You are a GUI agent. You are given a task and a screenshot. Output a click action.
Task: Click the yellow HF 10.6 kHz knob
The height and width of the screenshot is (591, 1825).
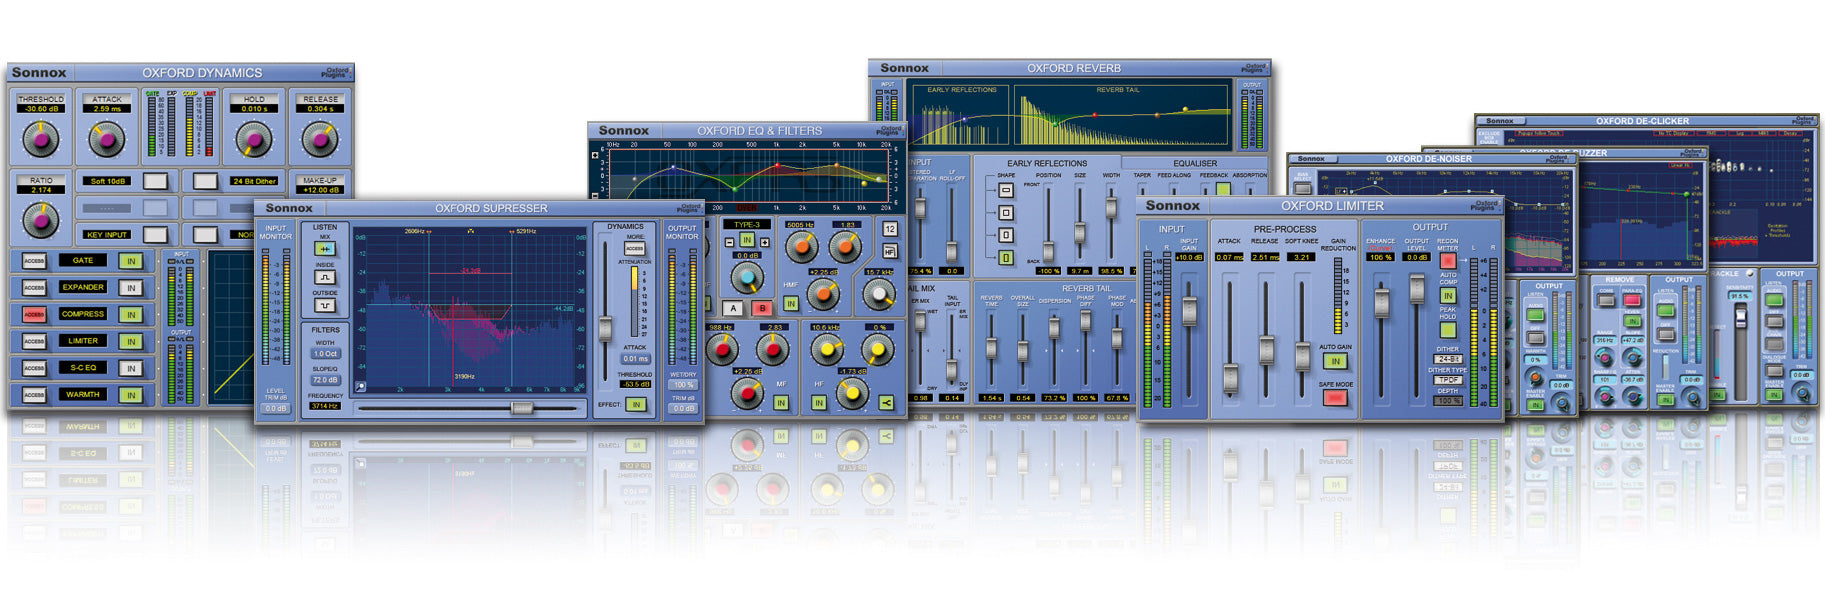pyautogui.click(x=825, y=349)
